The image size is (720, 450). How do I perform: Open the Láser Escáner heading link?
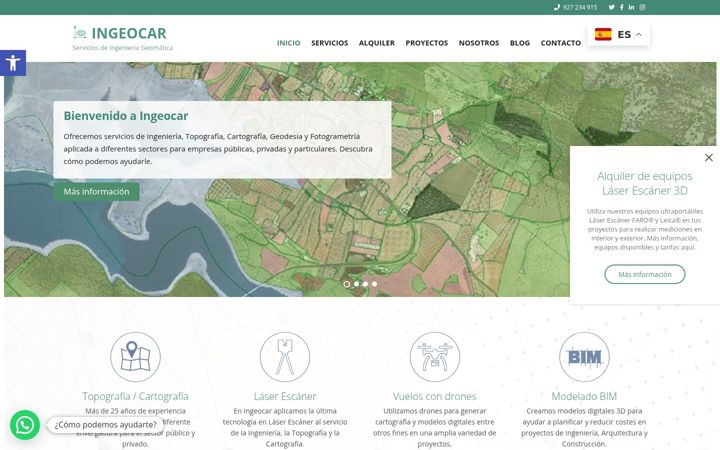(285, 396)
